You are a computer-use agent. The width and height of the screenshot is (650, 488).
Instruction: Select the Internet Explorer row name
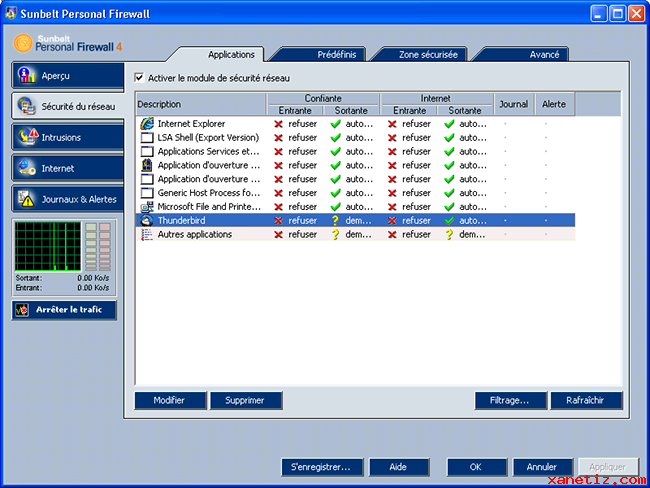tap(191, 124)
